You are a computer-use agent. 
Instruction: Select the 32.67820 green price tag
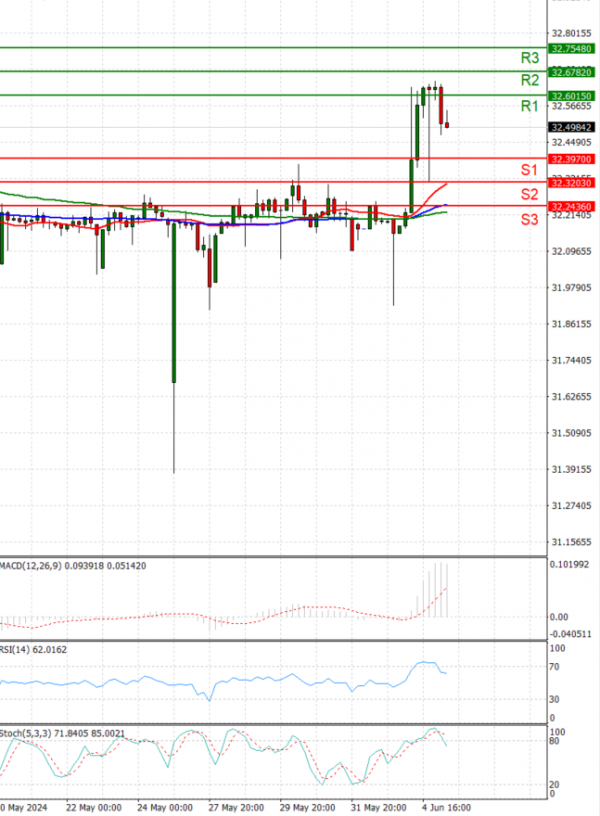[x=573, y=71]
